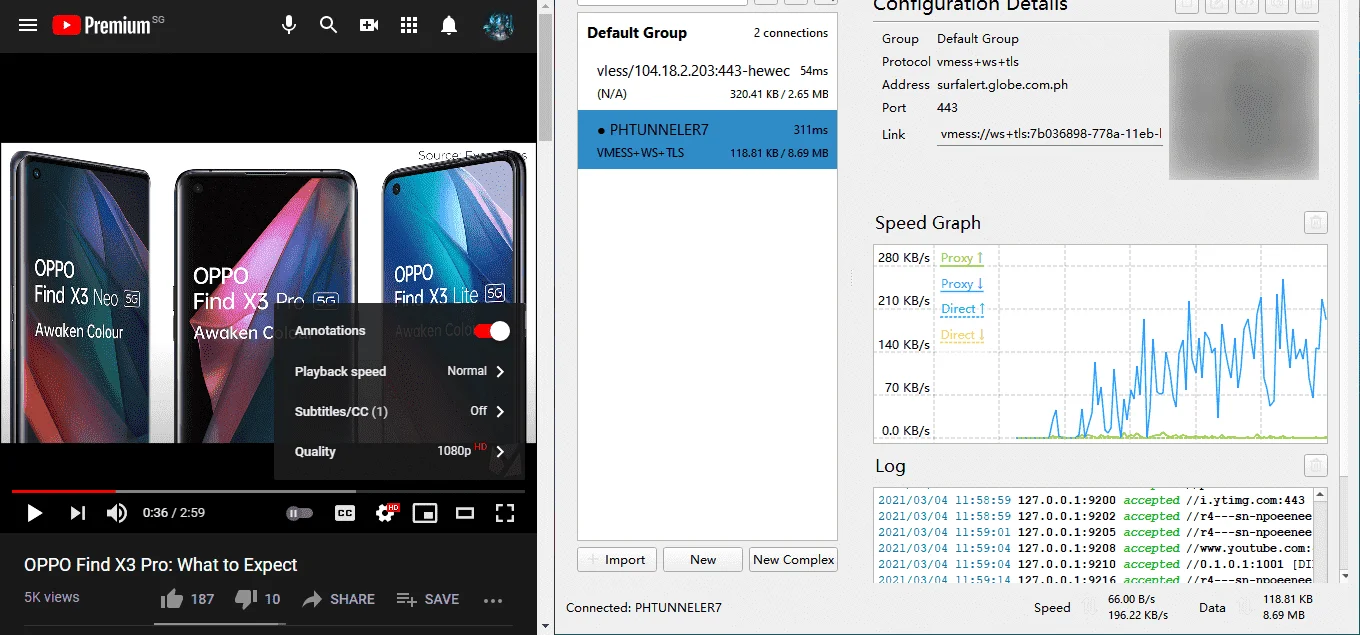Open the Quality 1080p submenu

coord(400,451)
